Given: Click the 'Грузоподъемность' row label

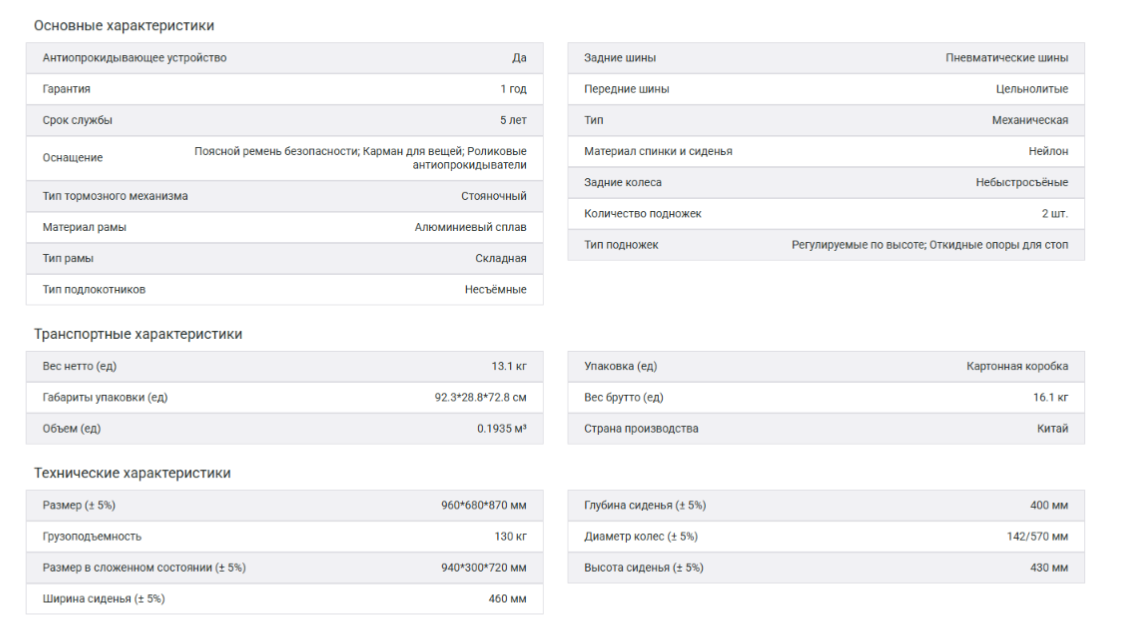Looking at the screenshot, I should click(92, 537).
